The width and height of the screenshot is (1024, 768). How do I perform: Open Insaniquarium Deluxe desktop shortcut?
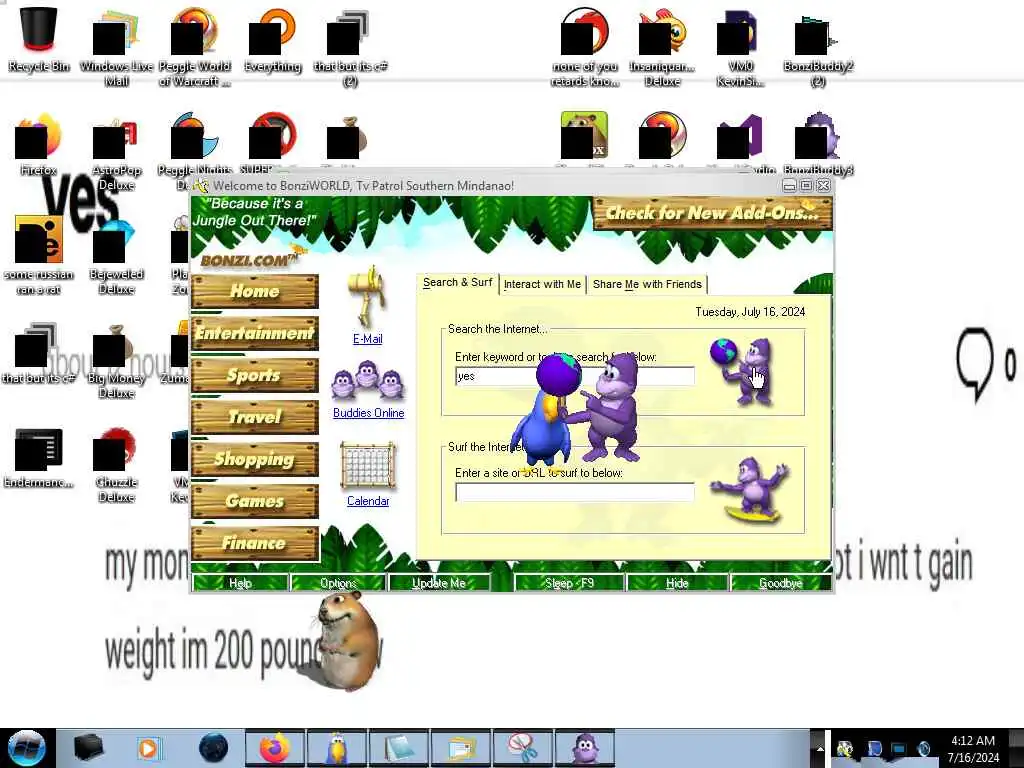[662, 47]
